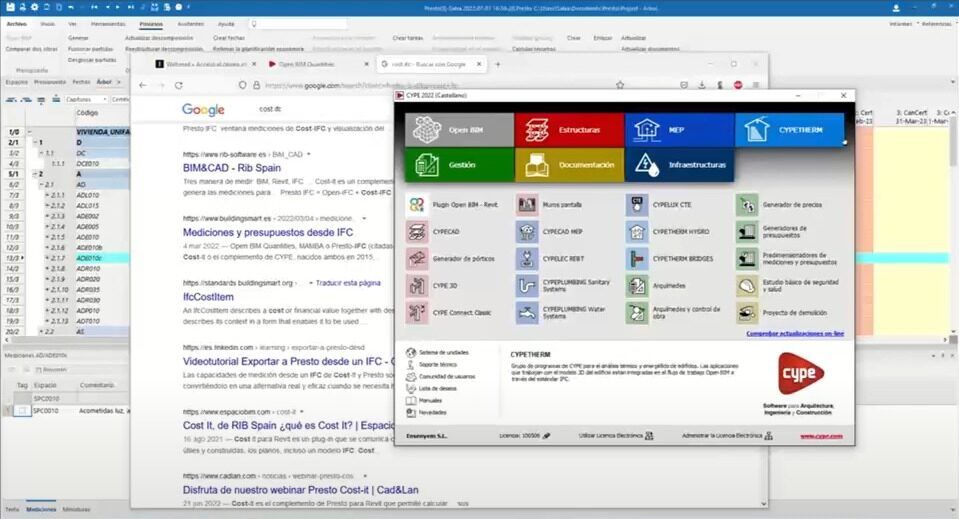Open Arquímedes application icon

[638, 286]
